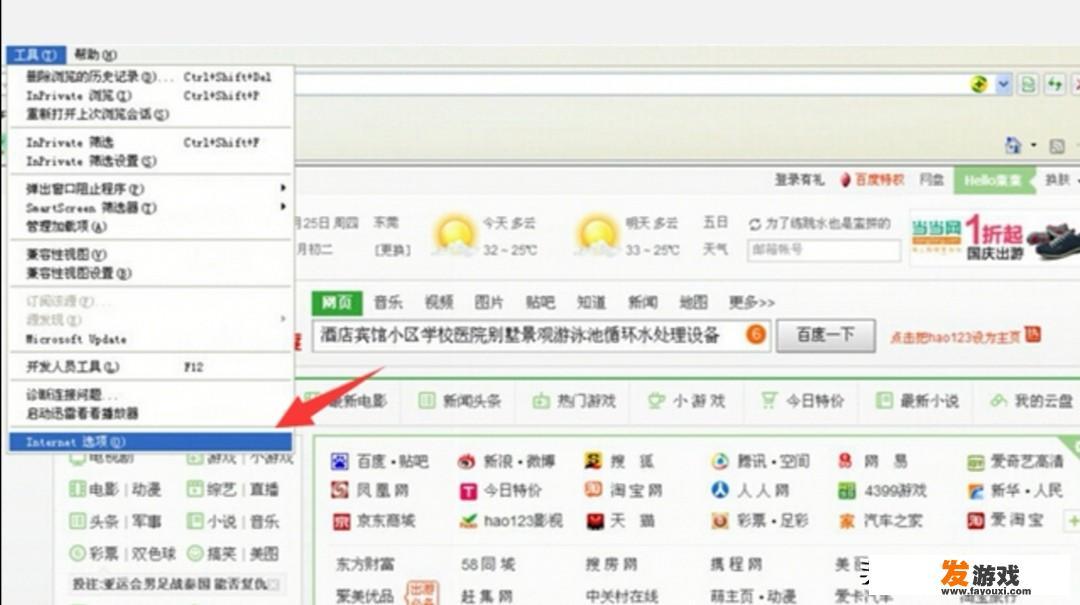Screen dimensions: 1080x605
Task: Click the RSS feeds icon
Action: pyautogui.click(x=1057, y=146)
